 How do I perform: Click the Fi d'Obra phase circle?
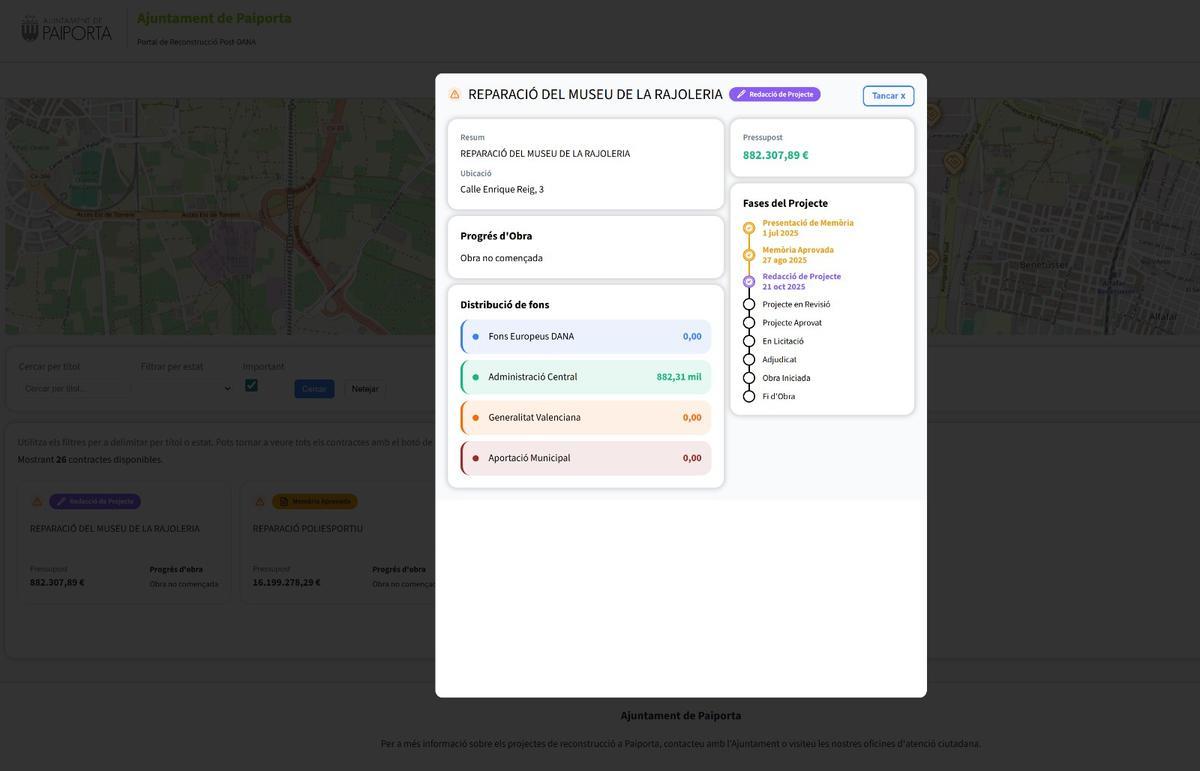[x=749, y=396]
